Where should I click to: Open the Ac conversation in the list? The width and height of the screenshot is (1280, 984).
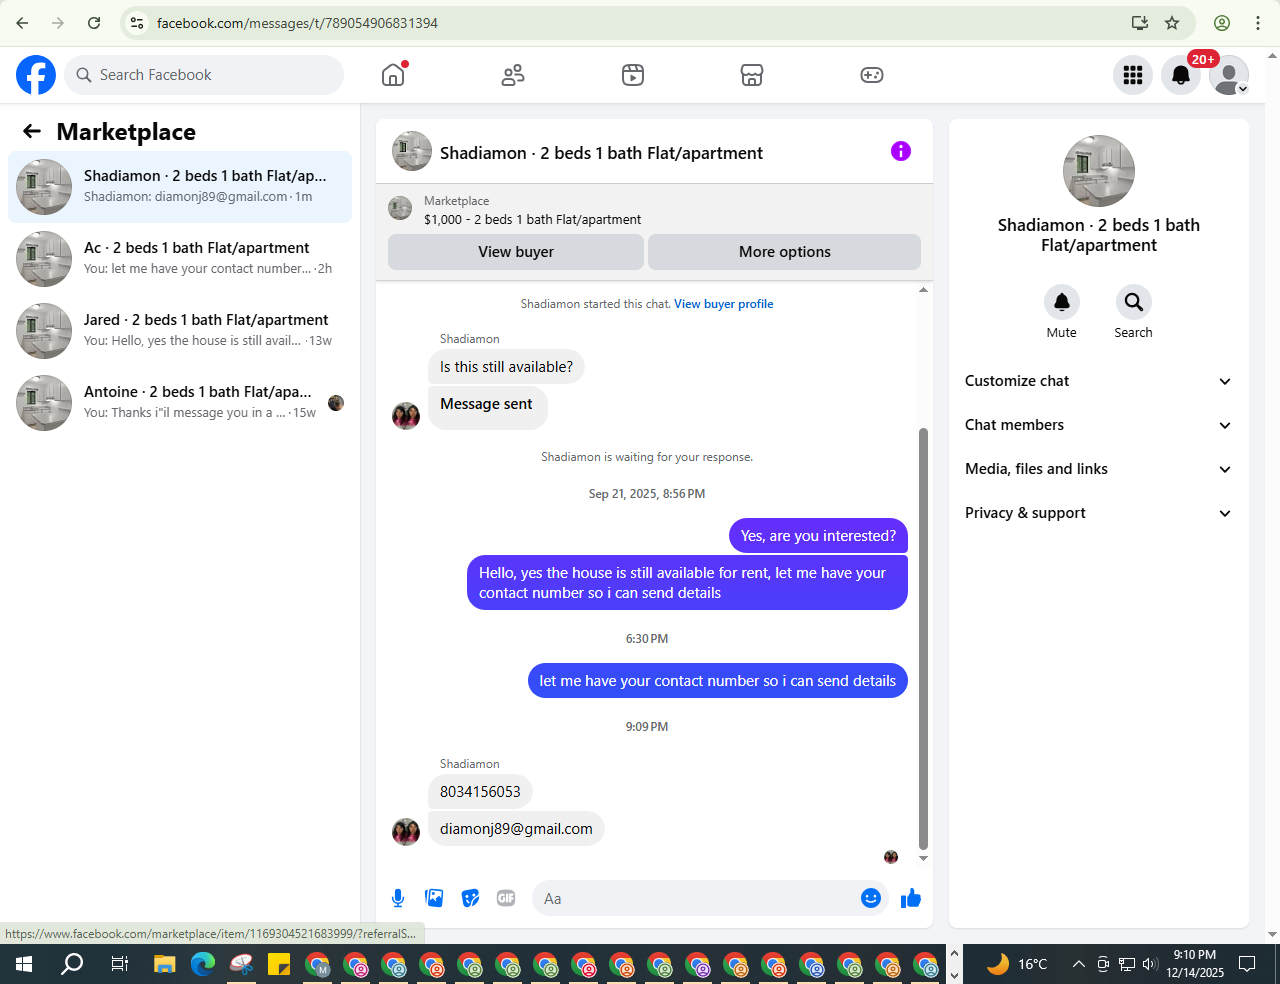point(180,259)
